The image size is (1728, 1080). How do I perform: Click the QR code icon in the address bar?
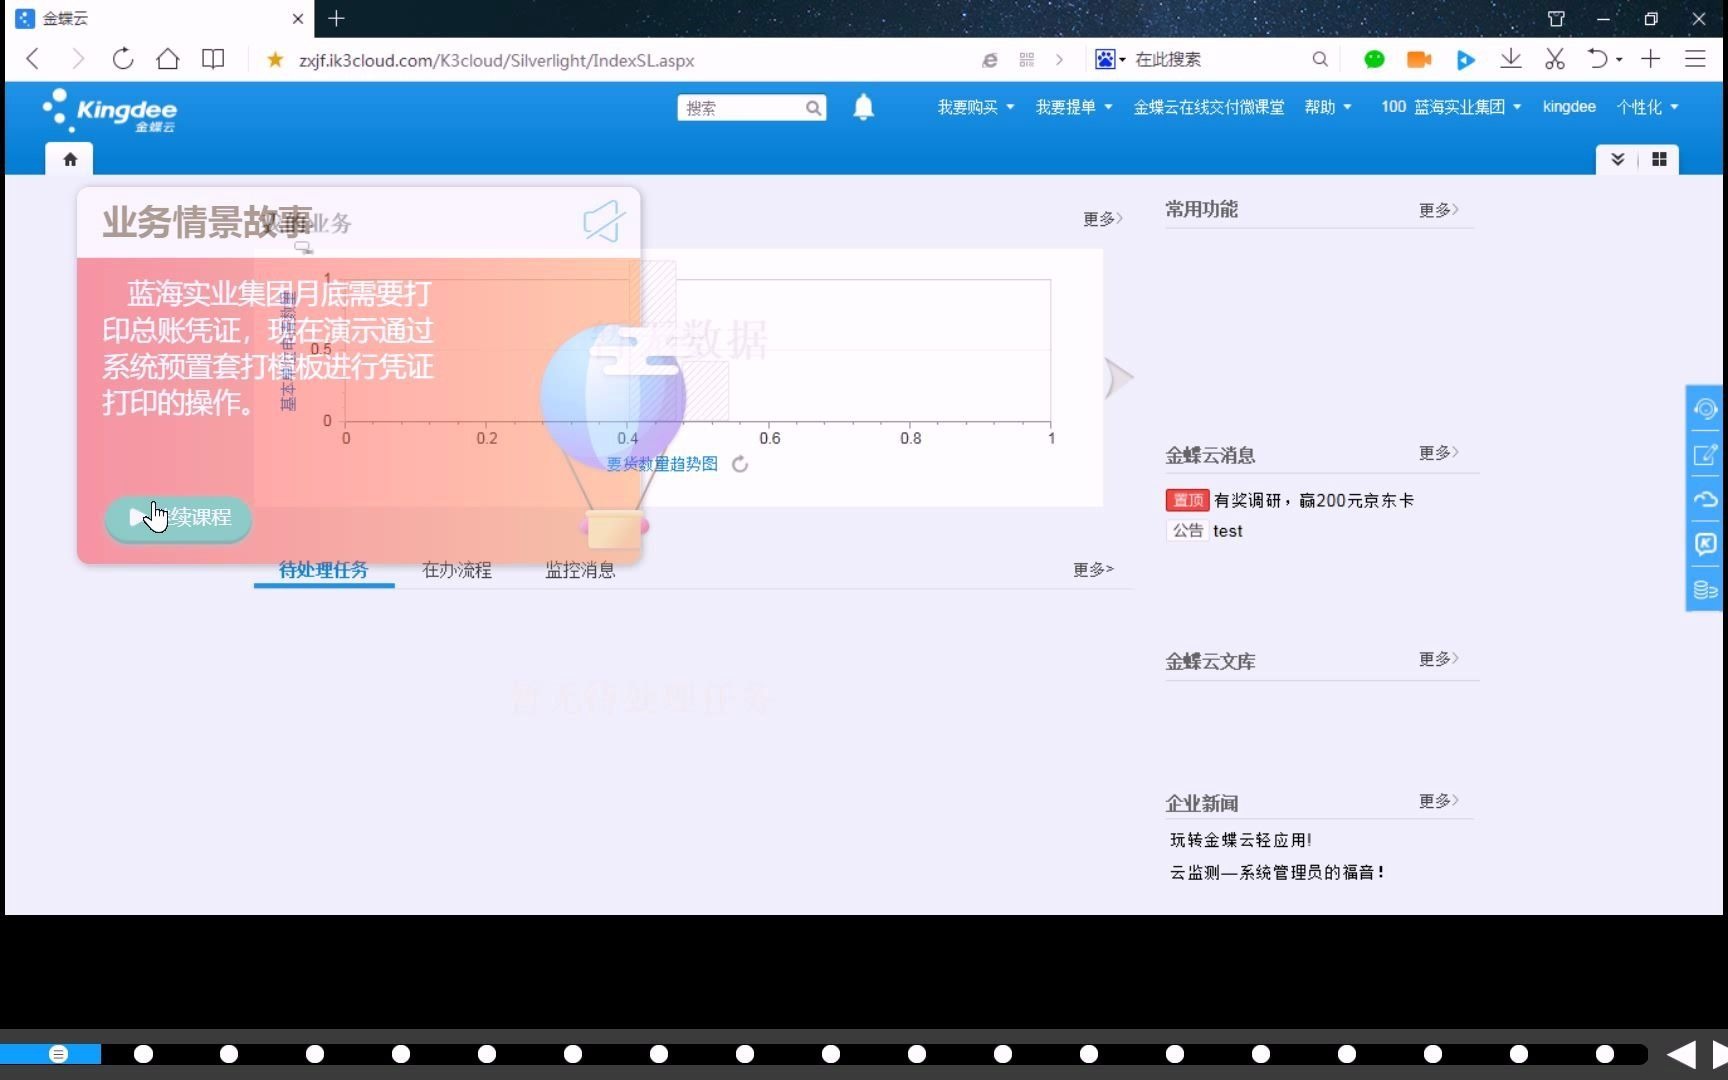coord(1026,60)
